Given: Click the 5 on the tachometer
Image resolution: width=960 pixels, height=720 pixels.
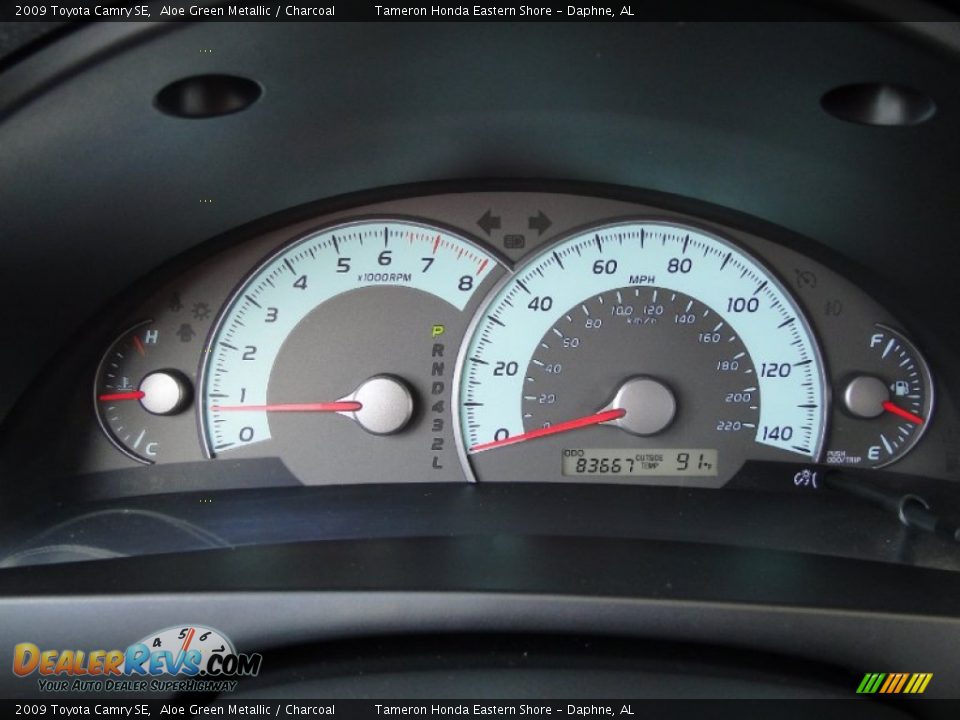Looking at the screenshot, I should (343, 265).
